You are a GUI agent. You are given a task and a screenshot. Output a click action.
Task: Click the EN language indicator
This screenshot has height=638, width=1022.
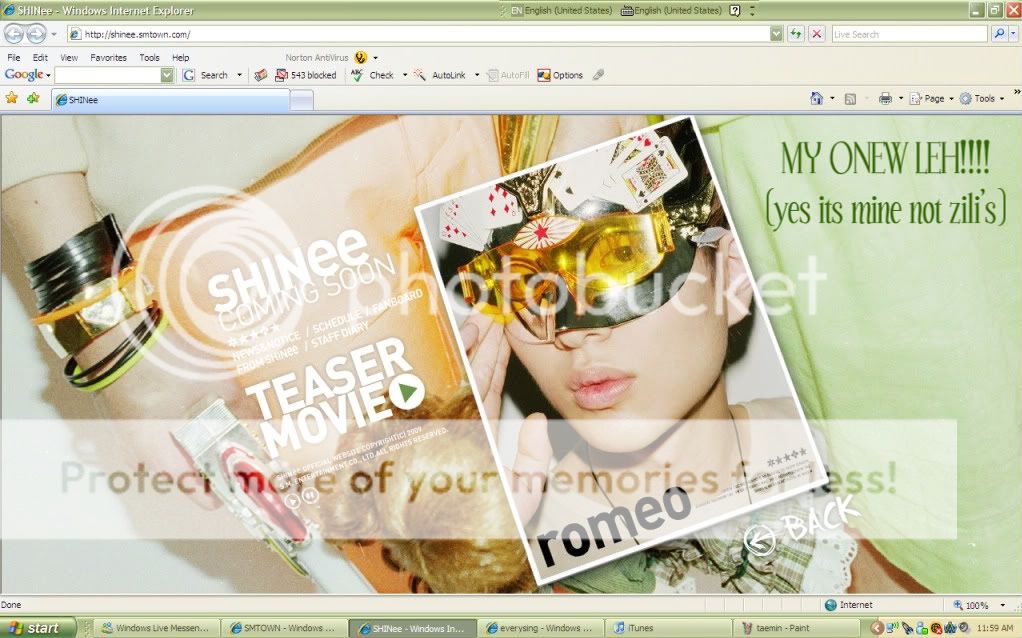[516, 10]
